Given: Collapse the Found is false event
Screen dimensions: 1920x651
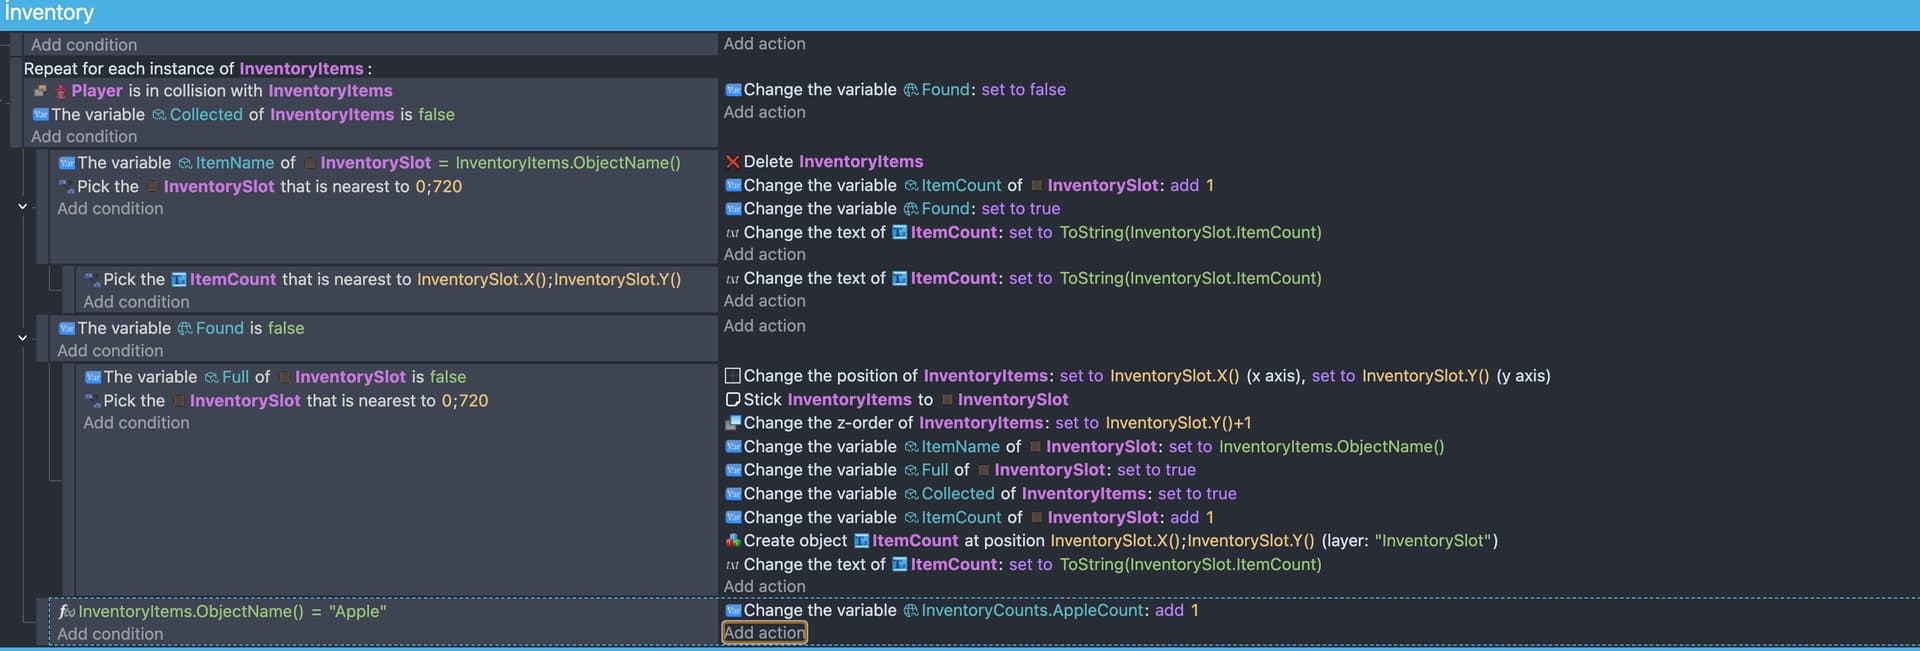Looking at the screenshot, I should pos(22,338).
